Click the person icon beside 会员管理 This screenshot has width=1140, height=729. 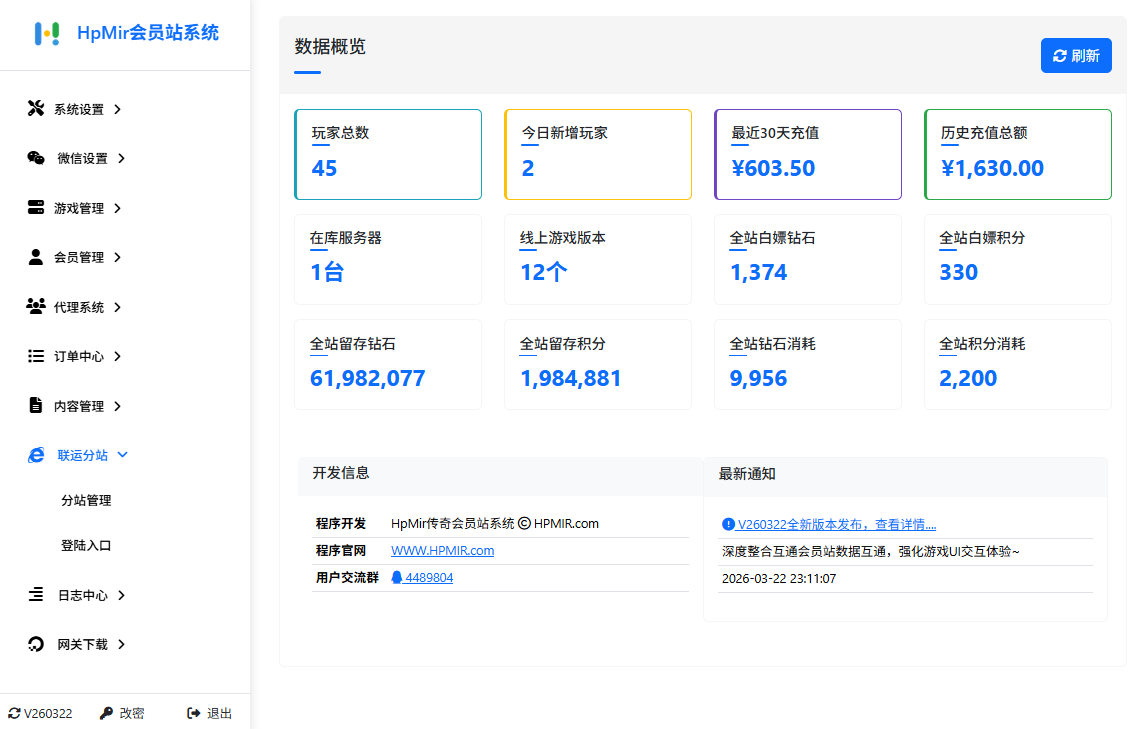[36, 257]
